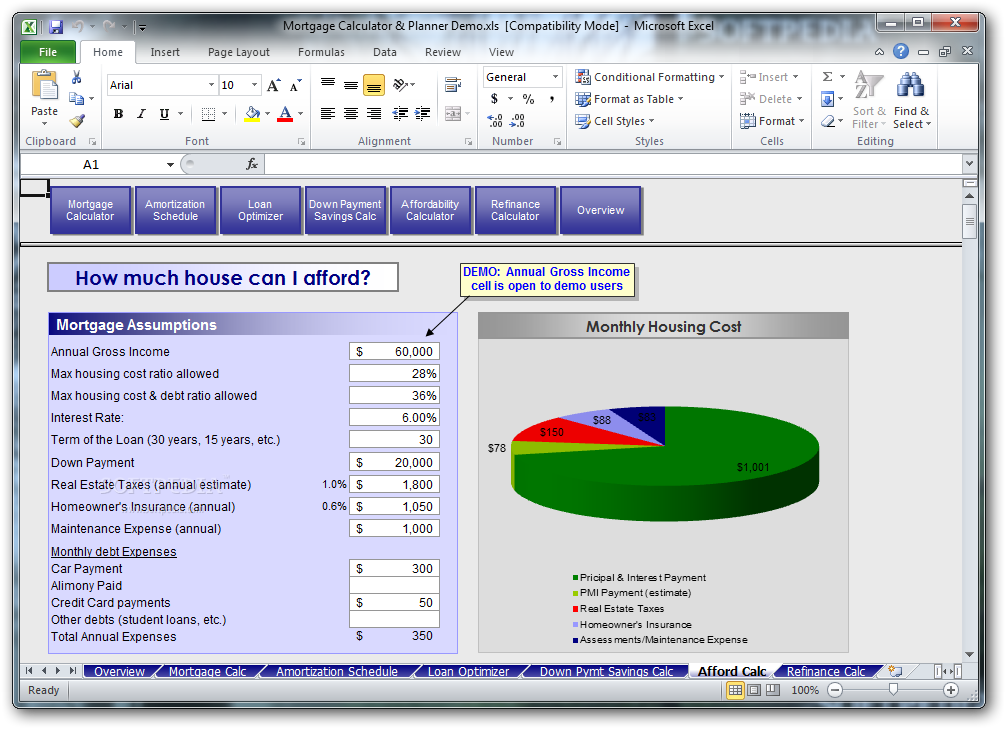
Task: Click the Increase Decimal icon
Action: (495, 121)
